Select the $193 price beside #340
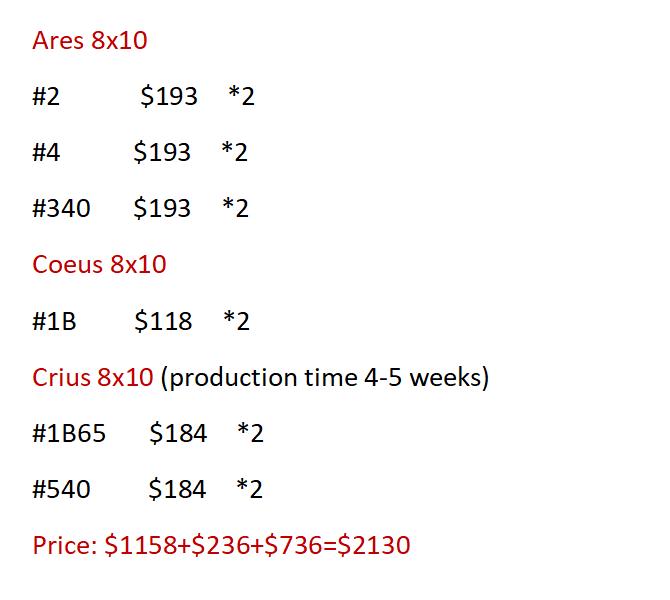This screenshot has height=600, width=670. coord(162,208)
